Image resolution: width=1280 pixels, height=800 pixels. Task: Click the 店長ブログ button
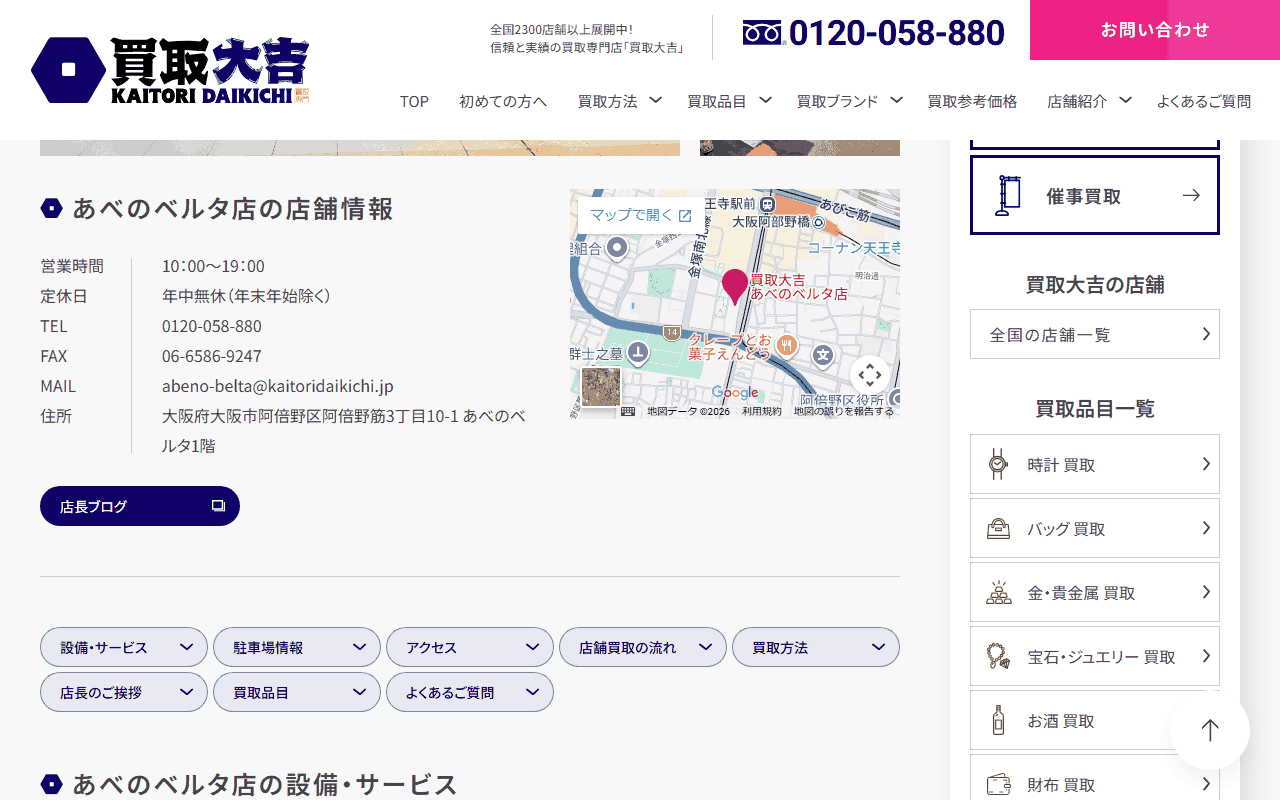[x=140, y=506]
